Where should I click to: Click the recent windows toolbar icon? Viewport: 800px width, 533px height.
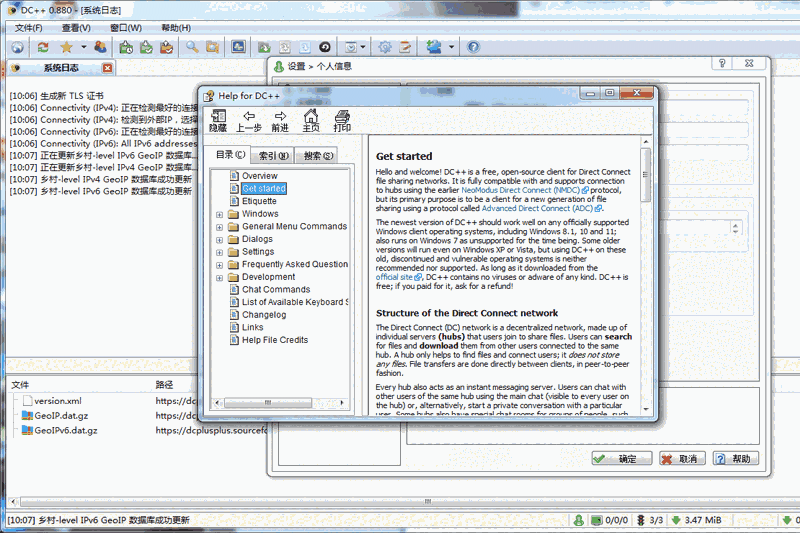click(352, 47)
